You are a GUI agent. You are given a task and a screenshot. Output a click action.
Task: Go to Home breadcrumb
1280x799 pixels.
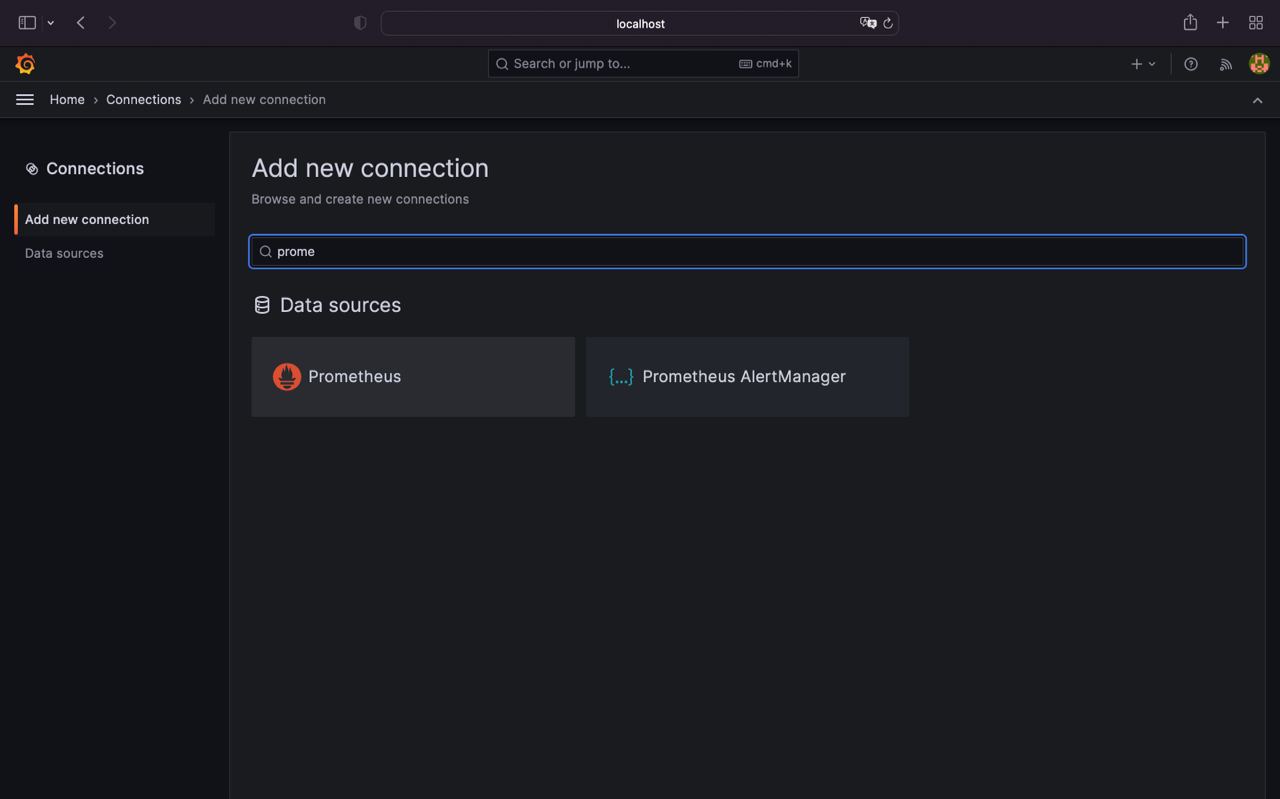coord(67,99)
